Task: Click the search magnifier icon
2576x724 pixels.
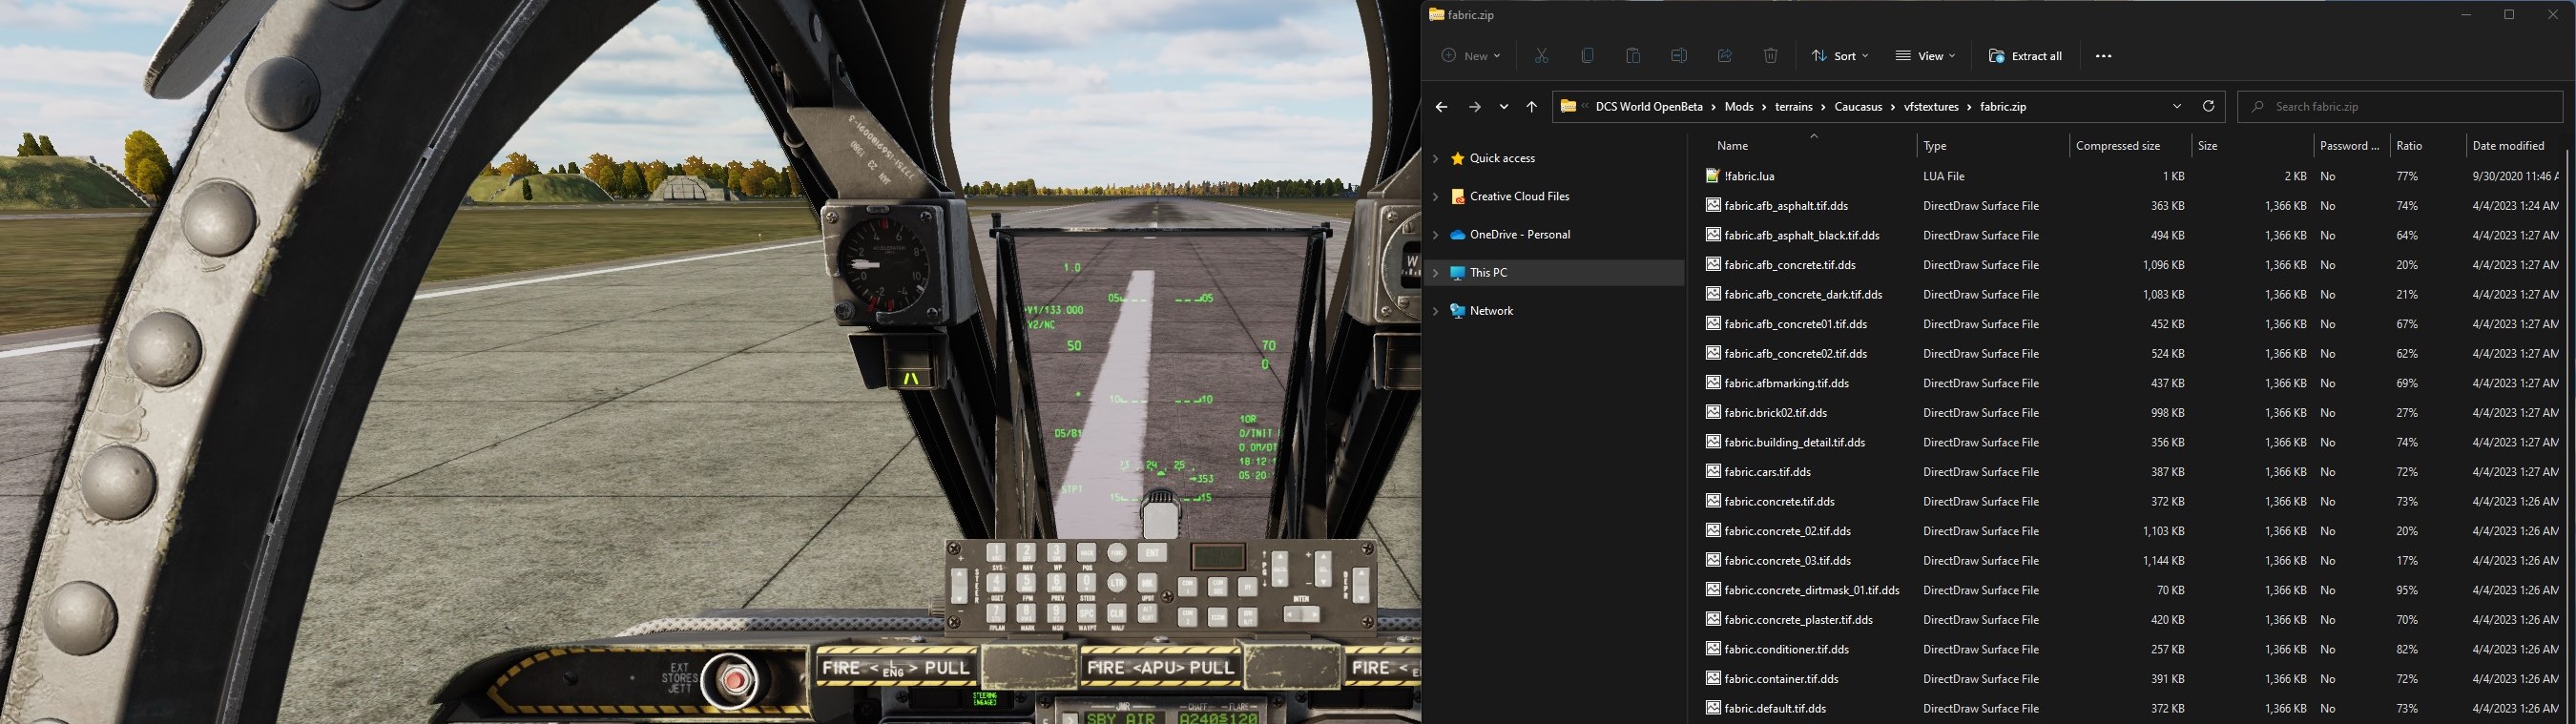Action: coord(2258,106)
